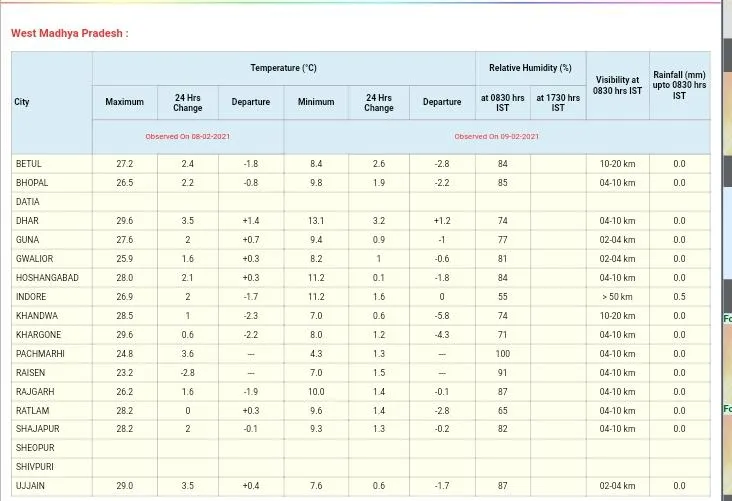The image size is (732, 501).
Task: Select the GWALIOR city row name
Action: point(35,259)
